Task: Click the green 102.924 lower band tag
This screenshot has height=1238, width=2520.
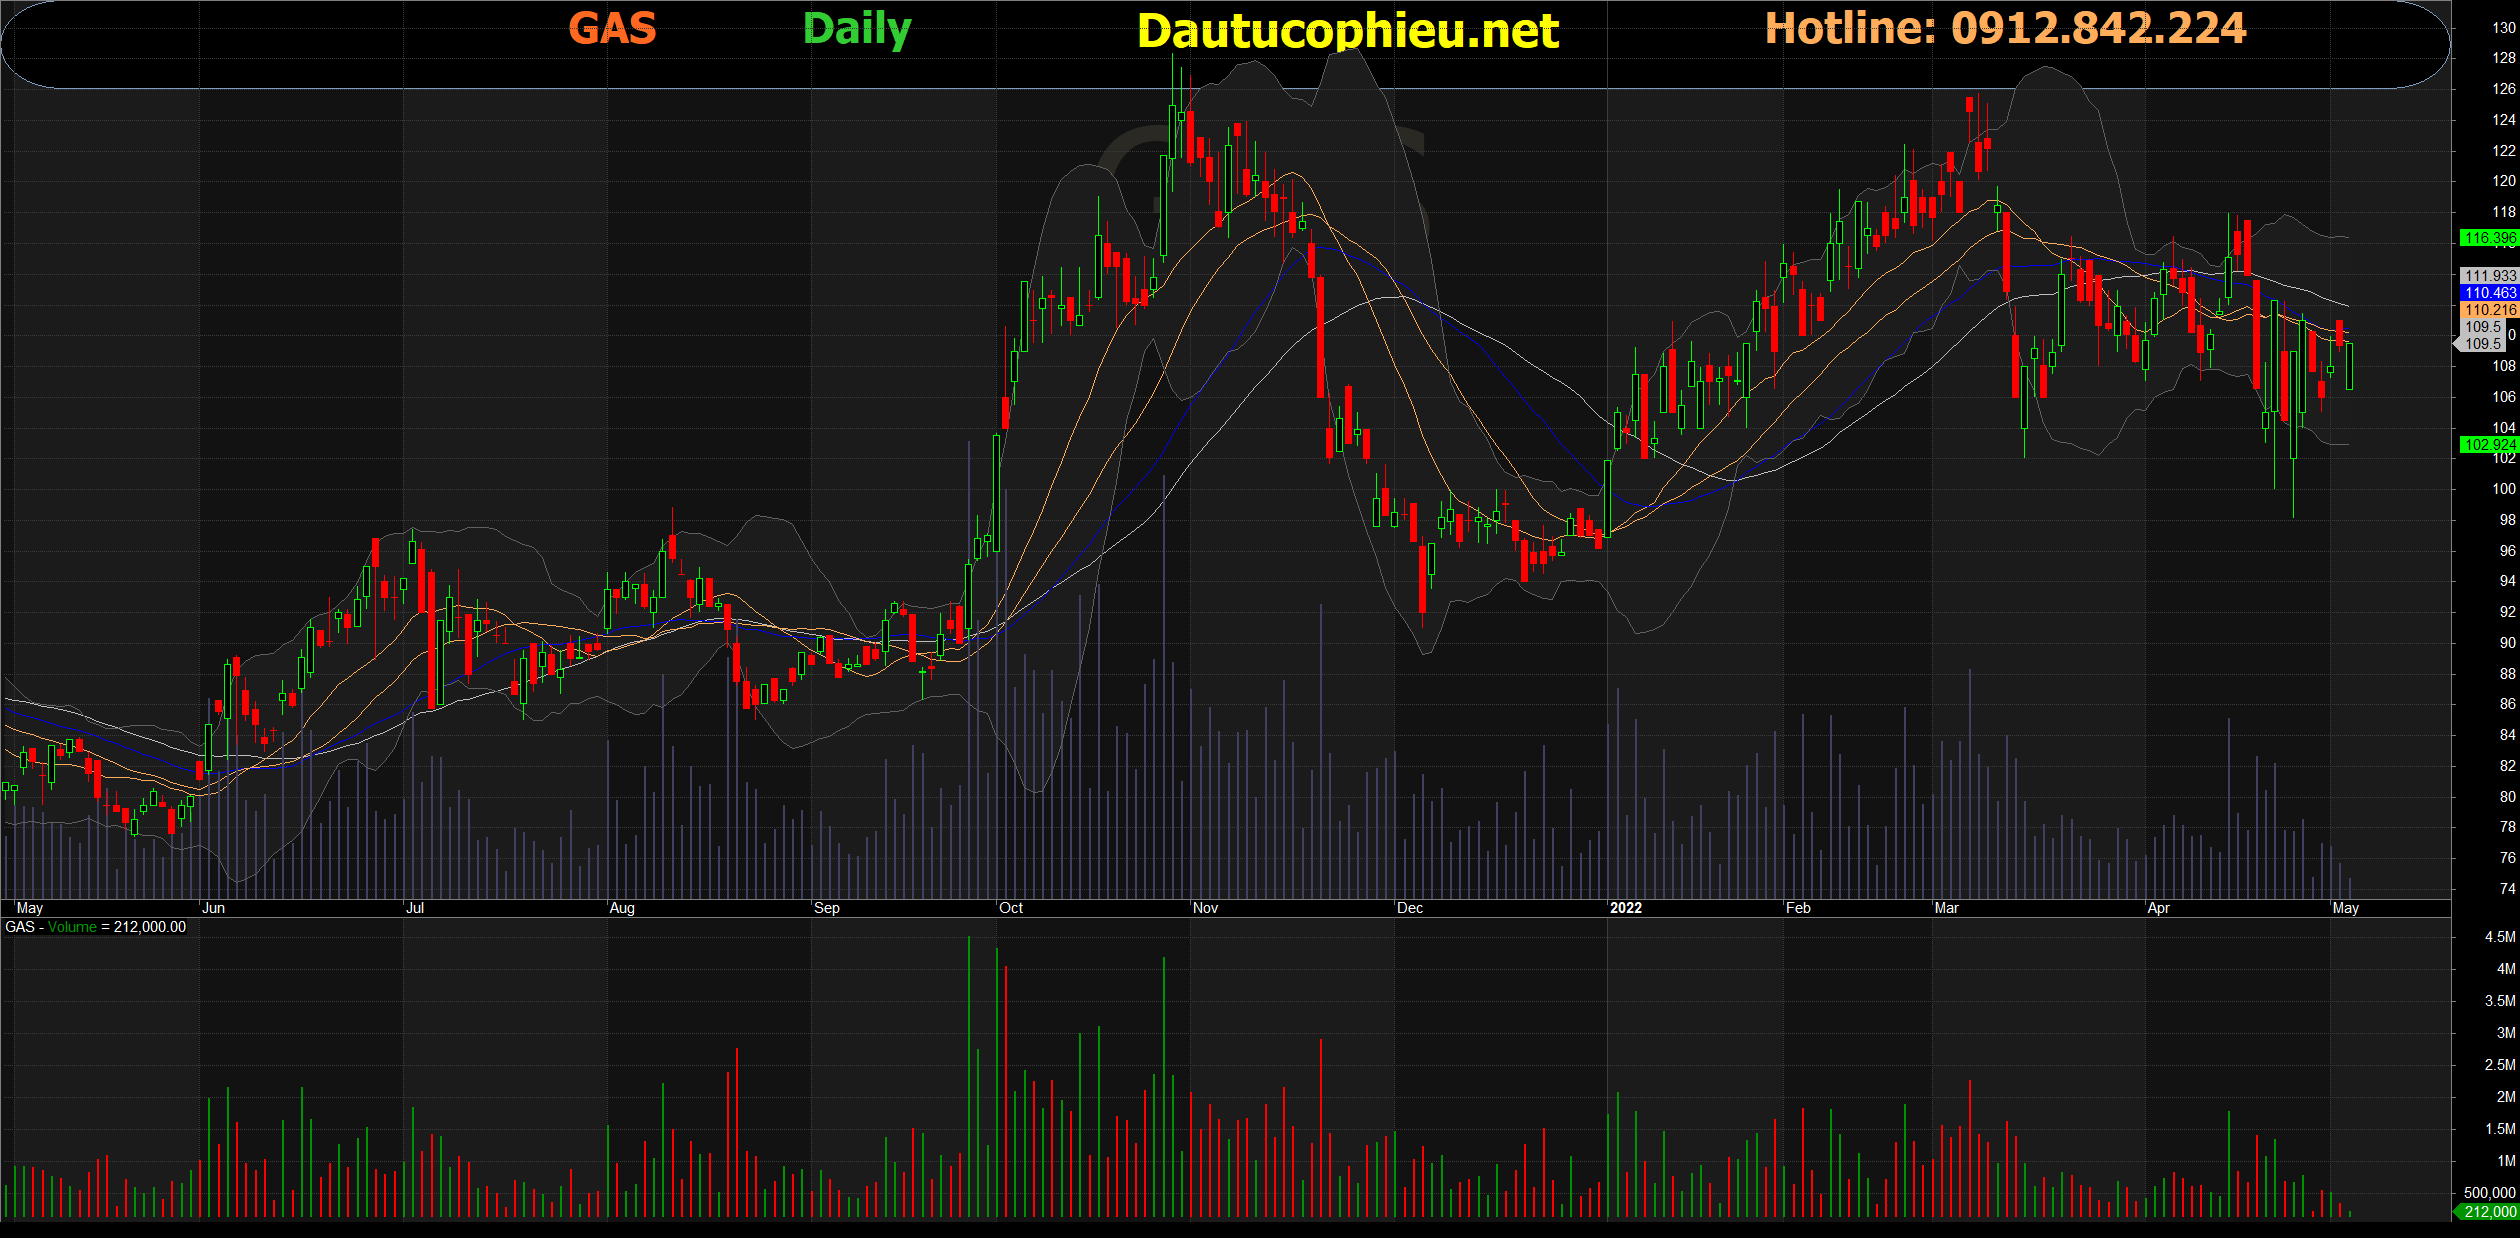Action: coord(2489,445)
